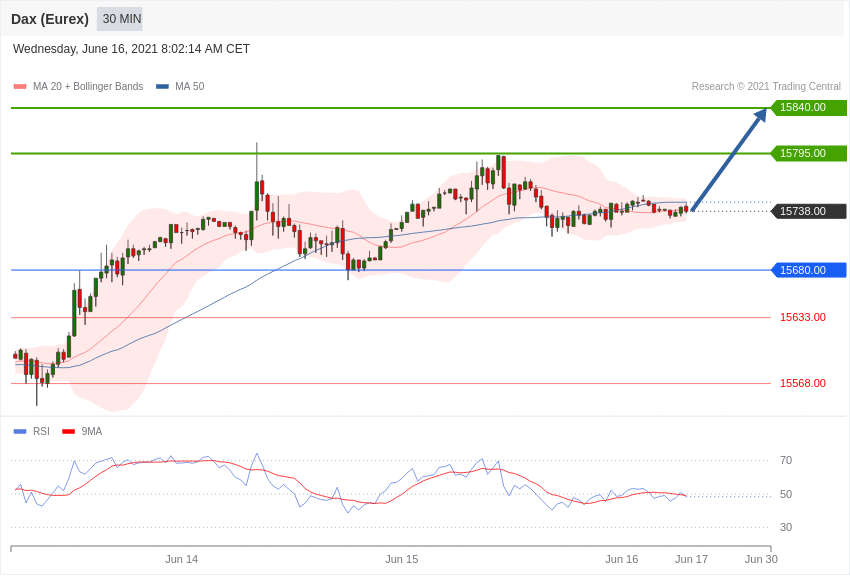The image size is (850, 576).
Task: Click the RSI 70 level label
Action: click(x=786, y=461)
